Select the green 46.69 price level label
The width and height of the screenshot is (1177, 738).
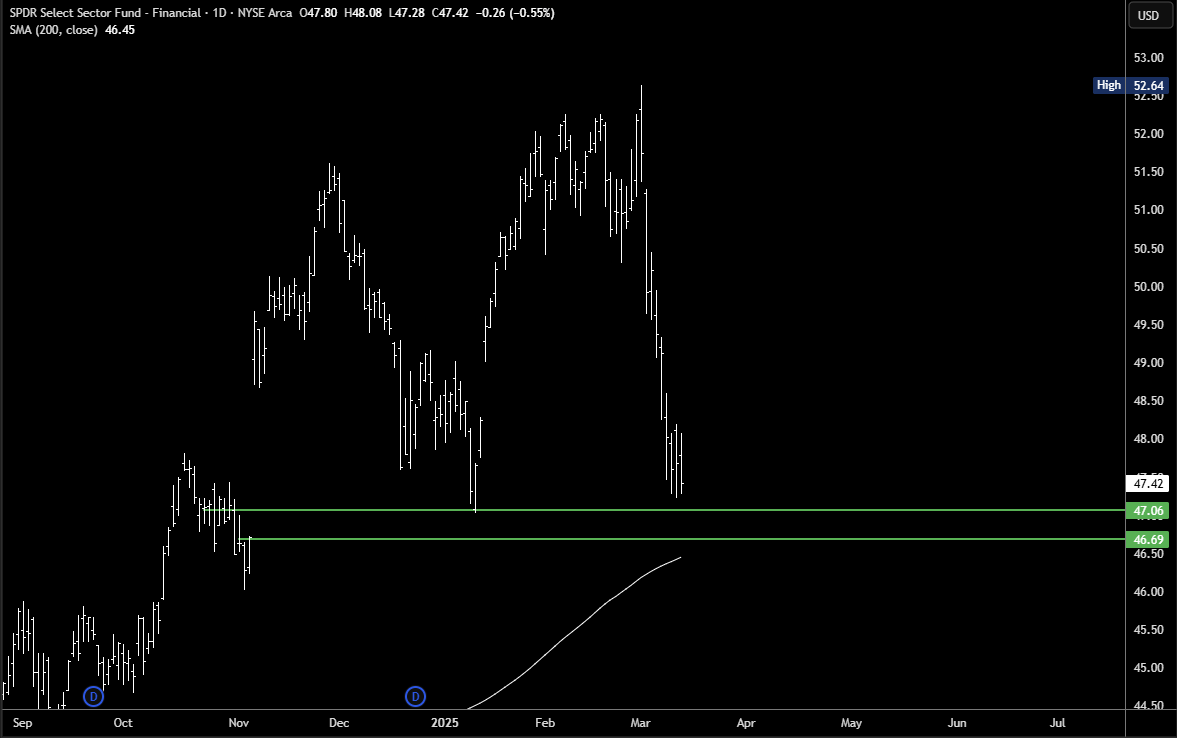[x=1148, y=539]
